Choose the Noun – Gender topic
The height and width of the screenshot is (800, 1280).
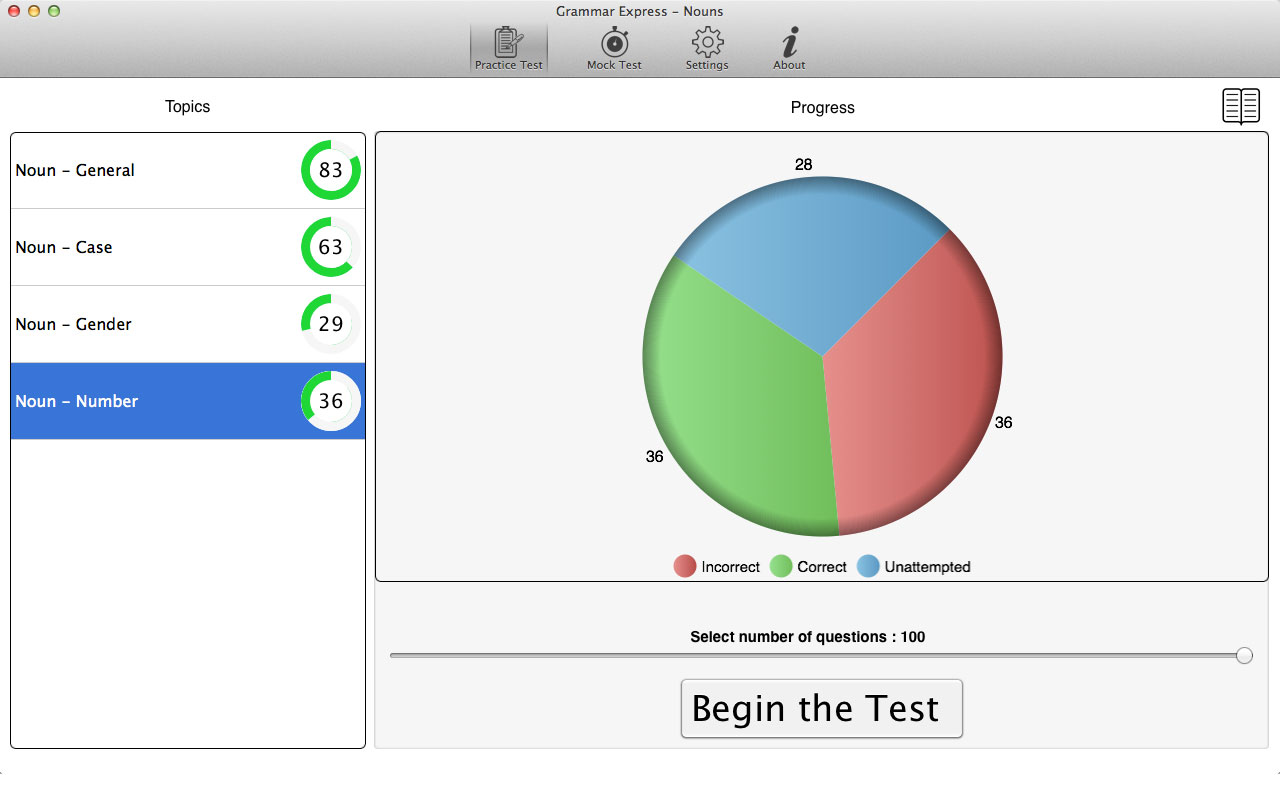click(x=73, y=324)
